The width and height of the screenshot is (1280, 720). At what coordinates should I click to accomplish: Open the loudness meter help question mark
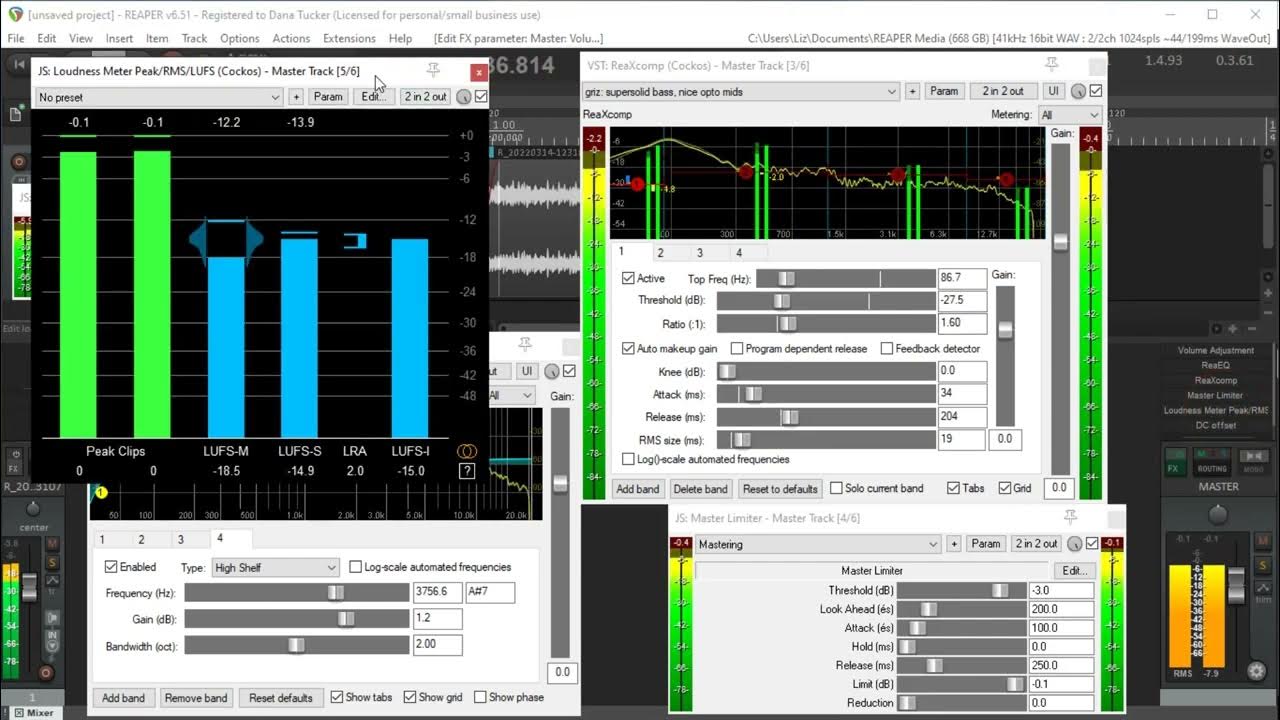[466, 471]
